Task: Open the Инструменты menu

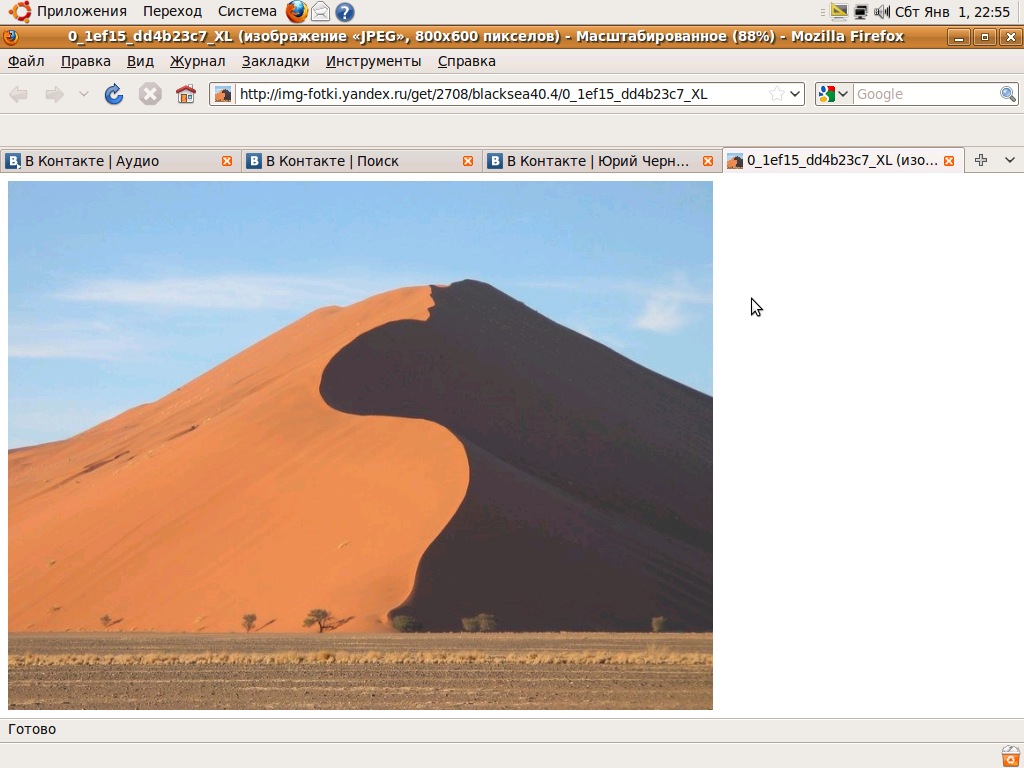Action: [x=373, y=61]
